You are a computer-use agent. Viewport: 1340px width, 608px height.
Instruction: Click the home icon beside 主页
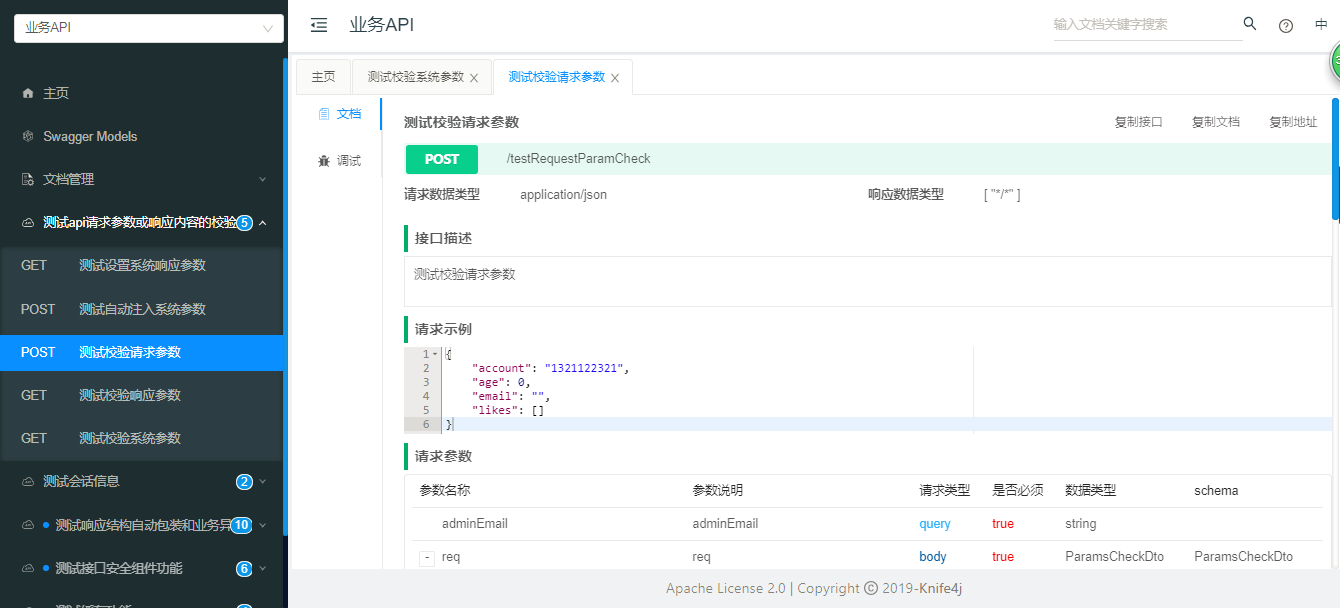[28, 93]
